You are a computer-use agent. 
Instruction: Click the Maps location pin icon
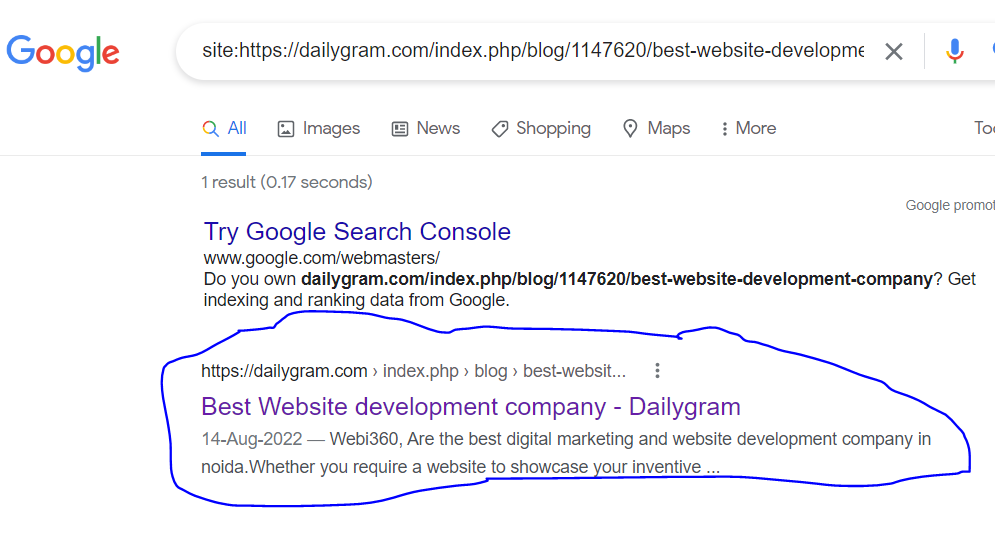pos(630,129)
